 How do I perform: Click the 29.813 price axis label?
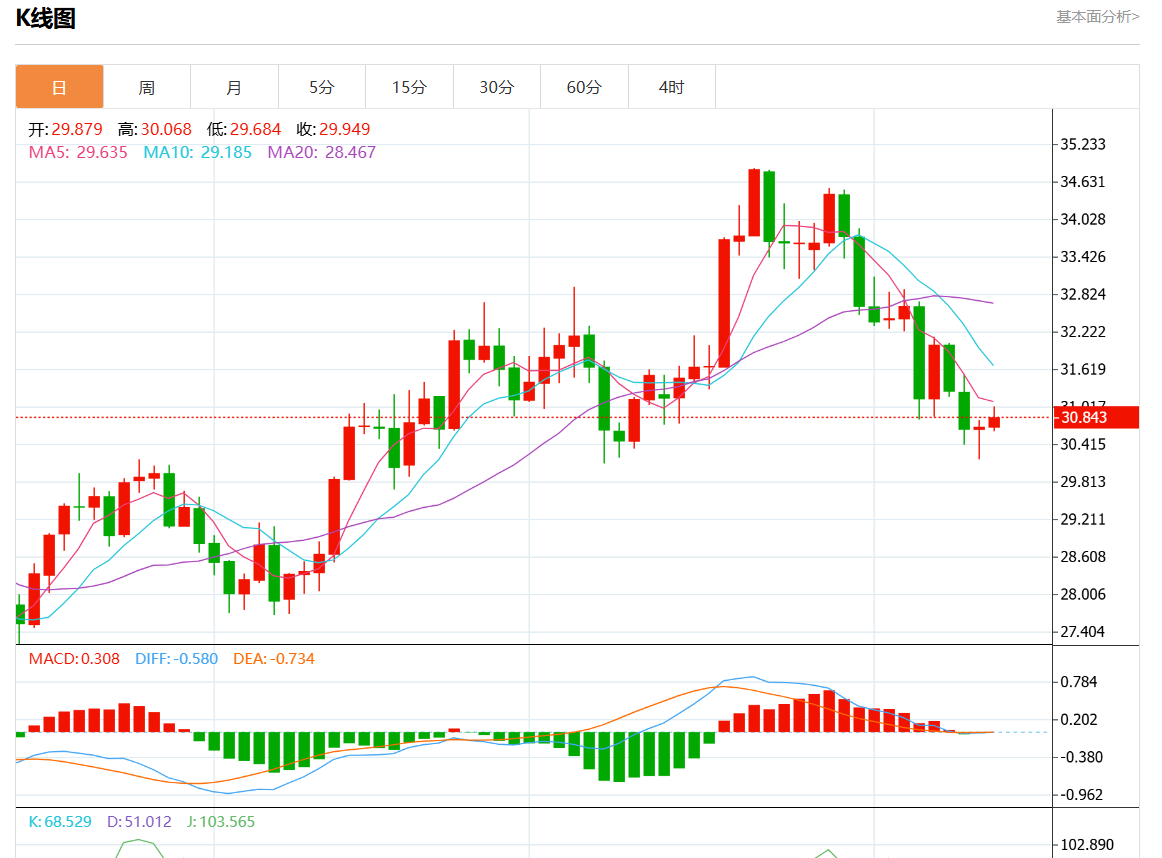[1083, 482]
